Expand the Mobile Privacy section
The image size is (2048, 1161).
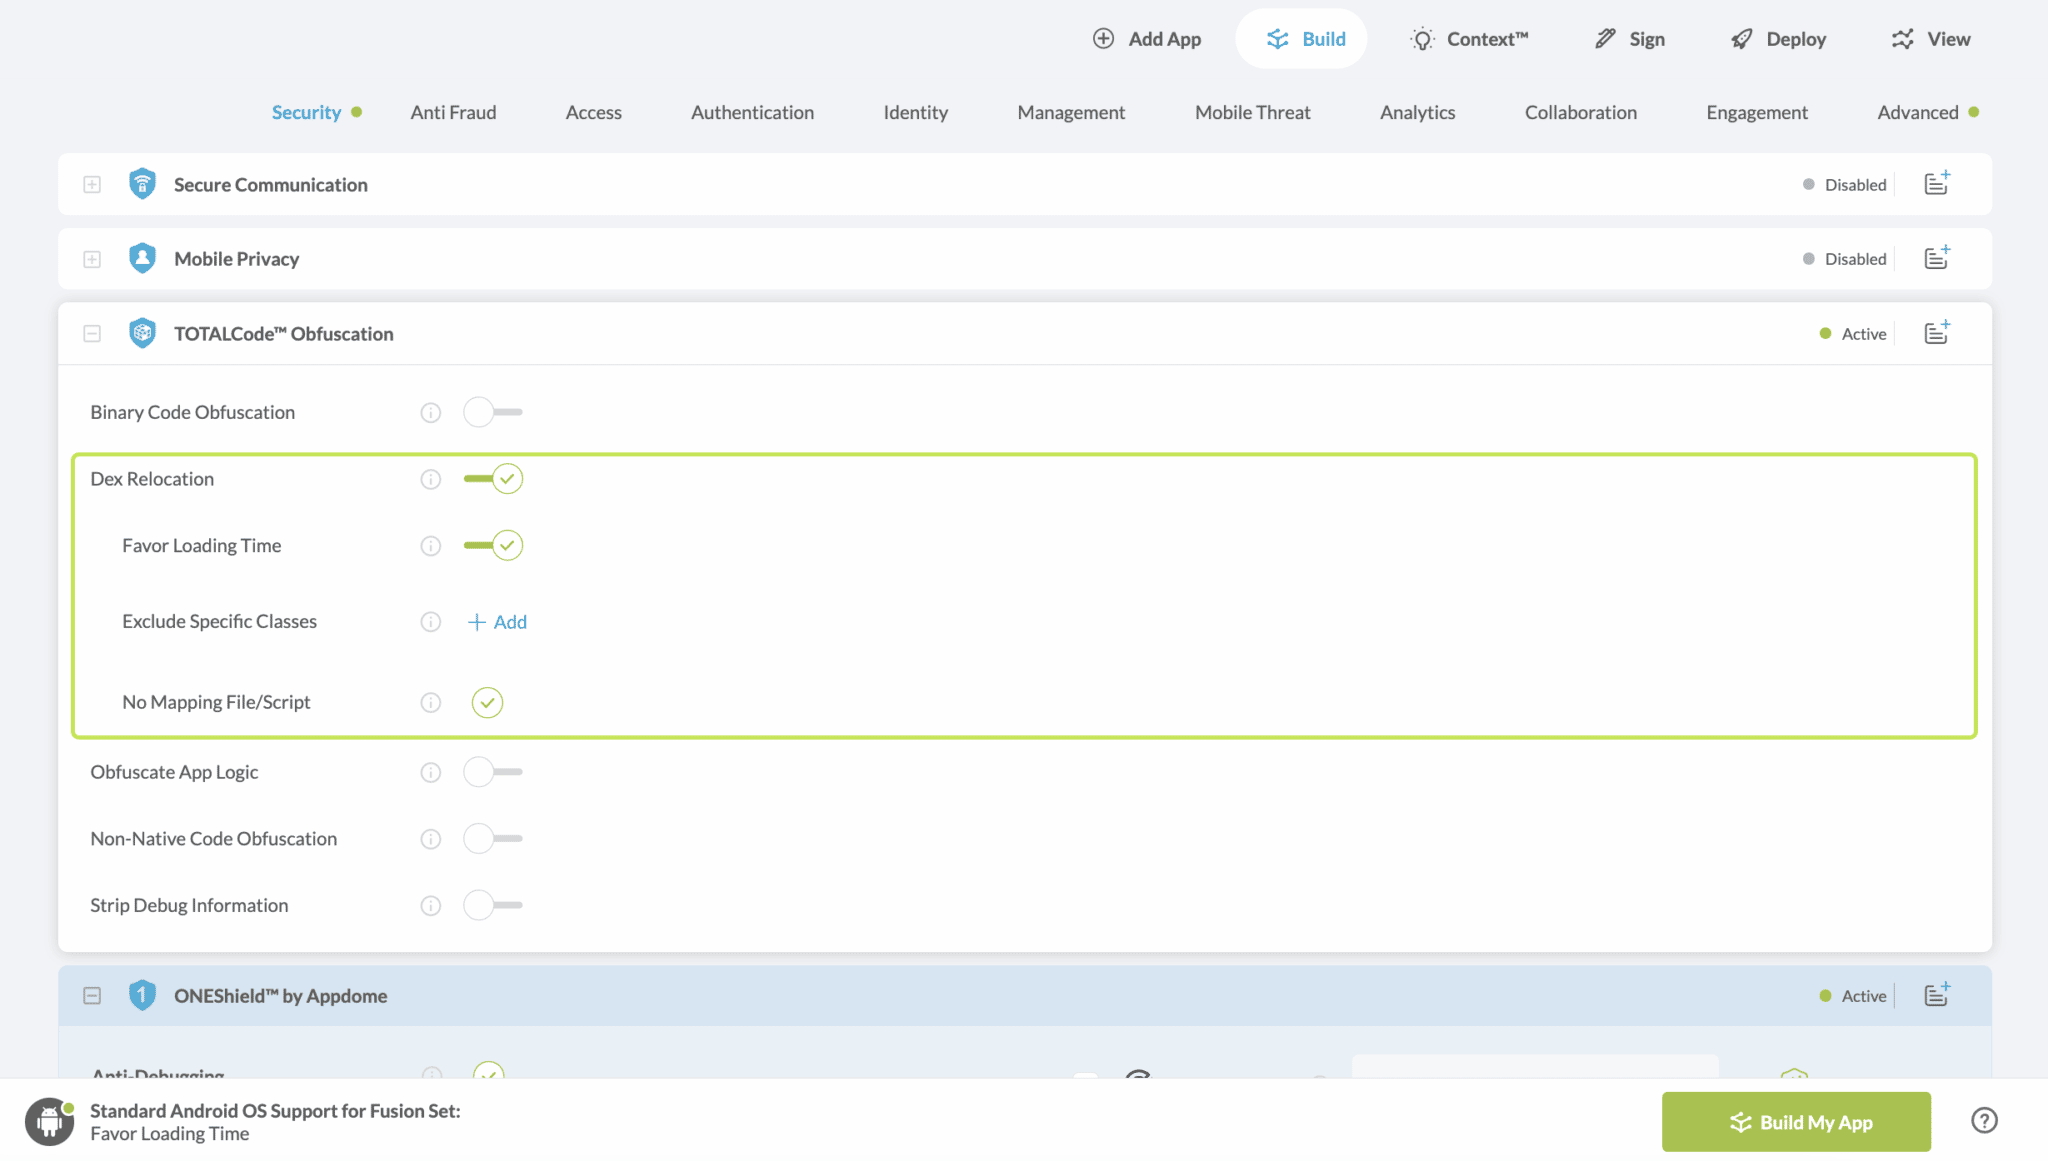[x=91, y=258]
